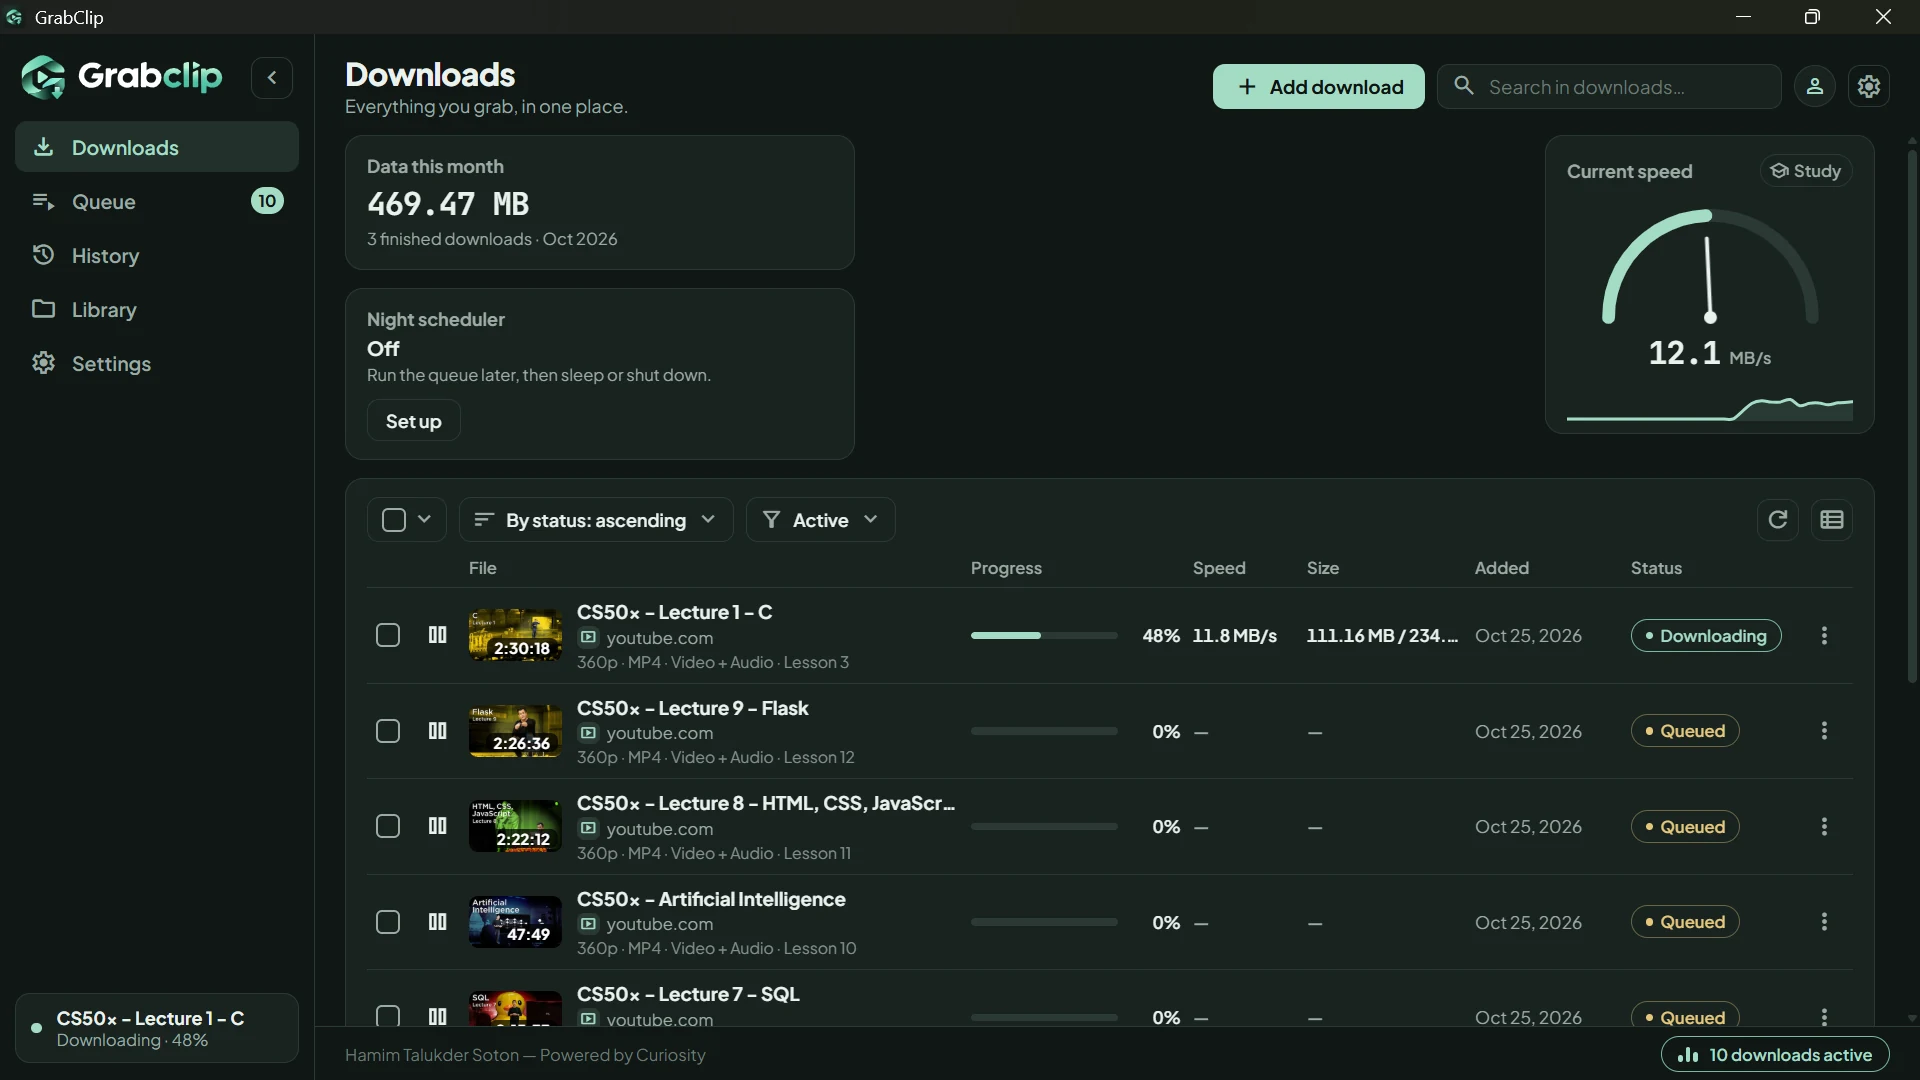Click the Lecture 1 - C video thumbnail
The image size is (1920, 1080).
515,635
